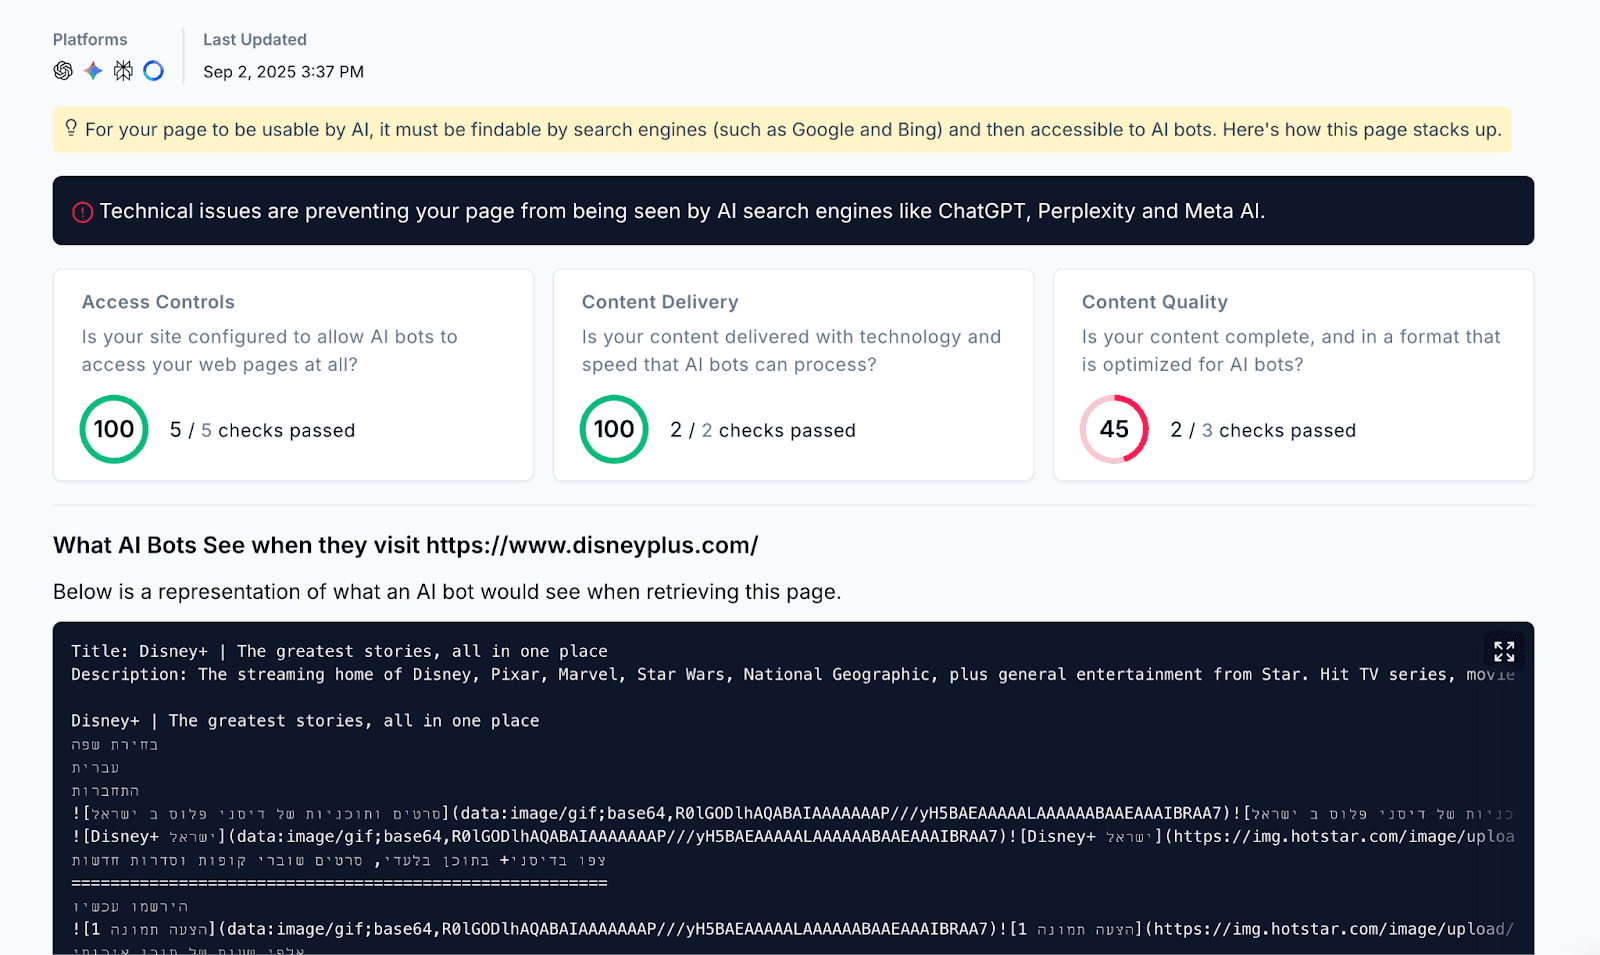The height and width of the screenshot is (955, 1600).
Task: Click the technical issues alert banner text
Action: [682, 212]
